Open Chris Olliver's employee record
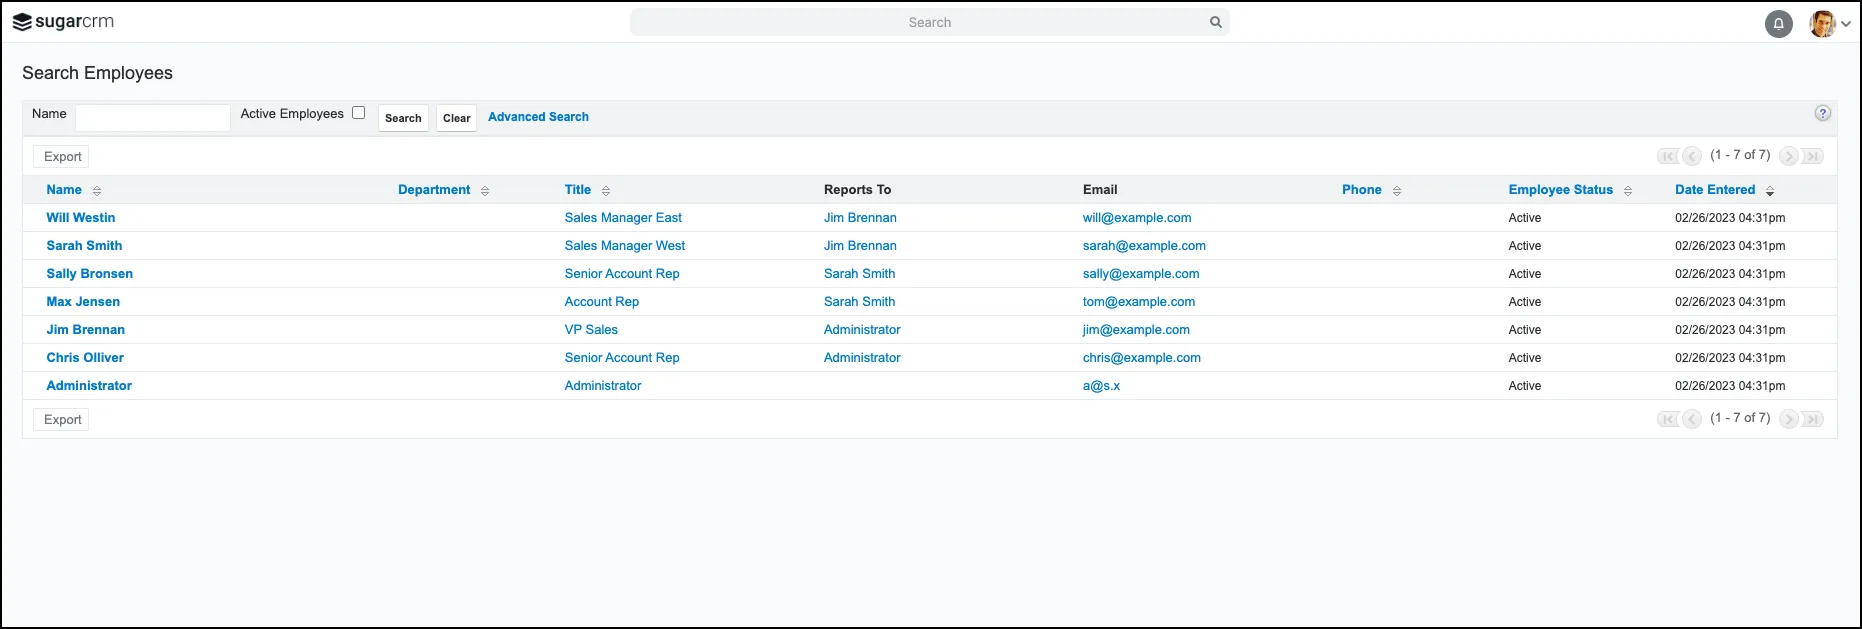The width and height of the screenshot is (1862, 629). [x=85, y=358]
